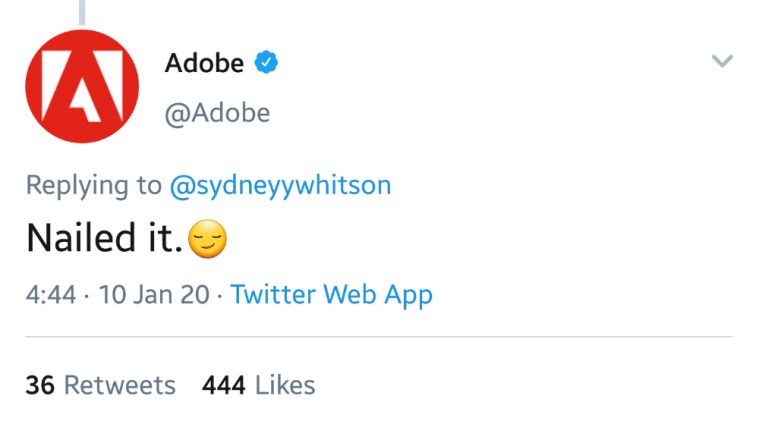Open Adobe's red circular profile avatar
This screenshot has width=759, height=421.
[82, 87]
